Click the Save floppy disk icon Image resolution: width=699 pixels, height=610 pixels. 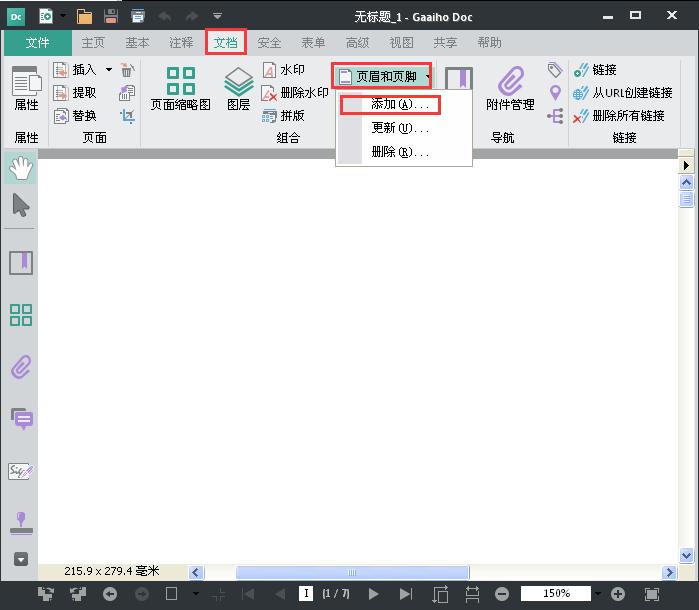click(x=111, y=16)
